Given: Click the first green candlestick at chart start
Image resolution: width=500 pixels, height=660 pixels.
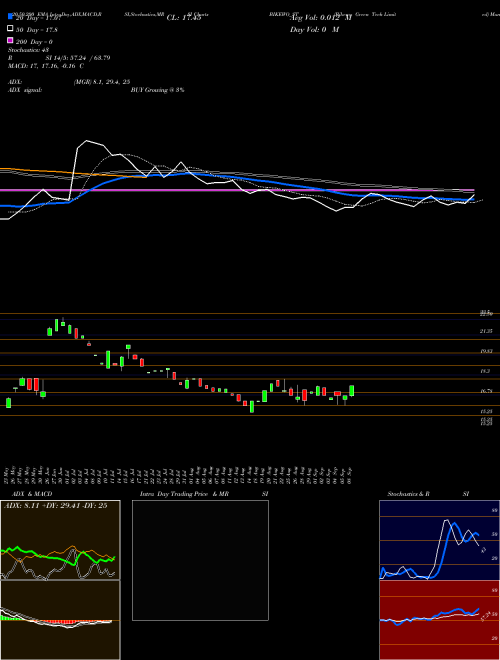Looking at the screenshot, I should [x=8, y=403].
